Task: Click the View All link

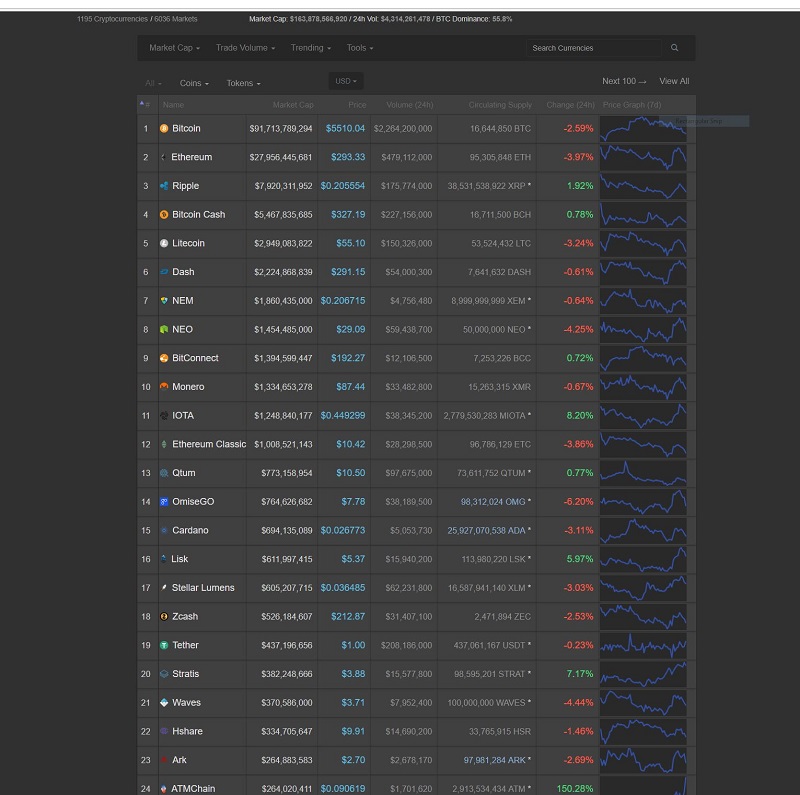Action: (x=674, y=81)
